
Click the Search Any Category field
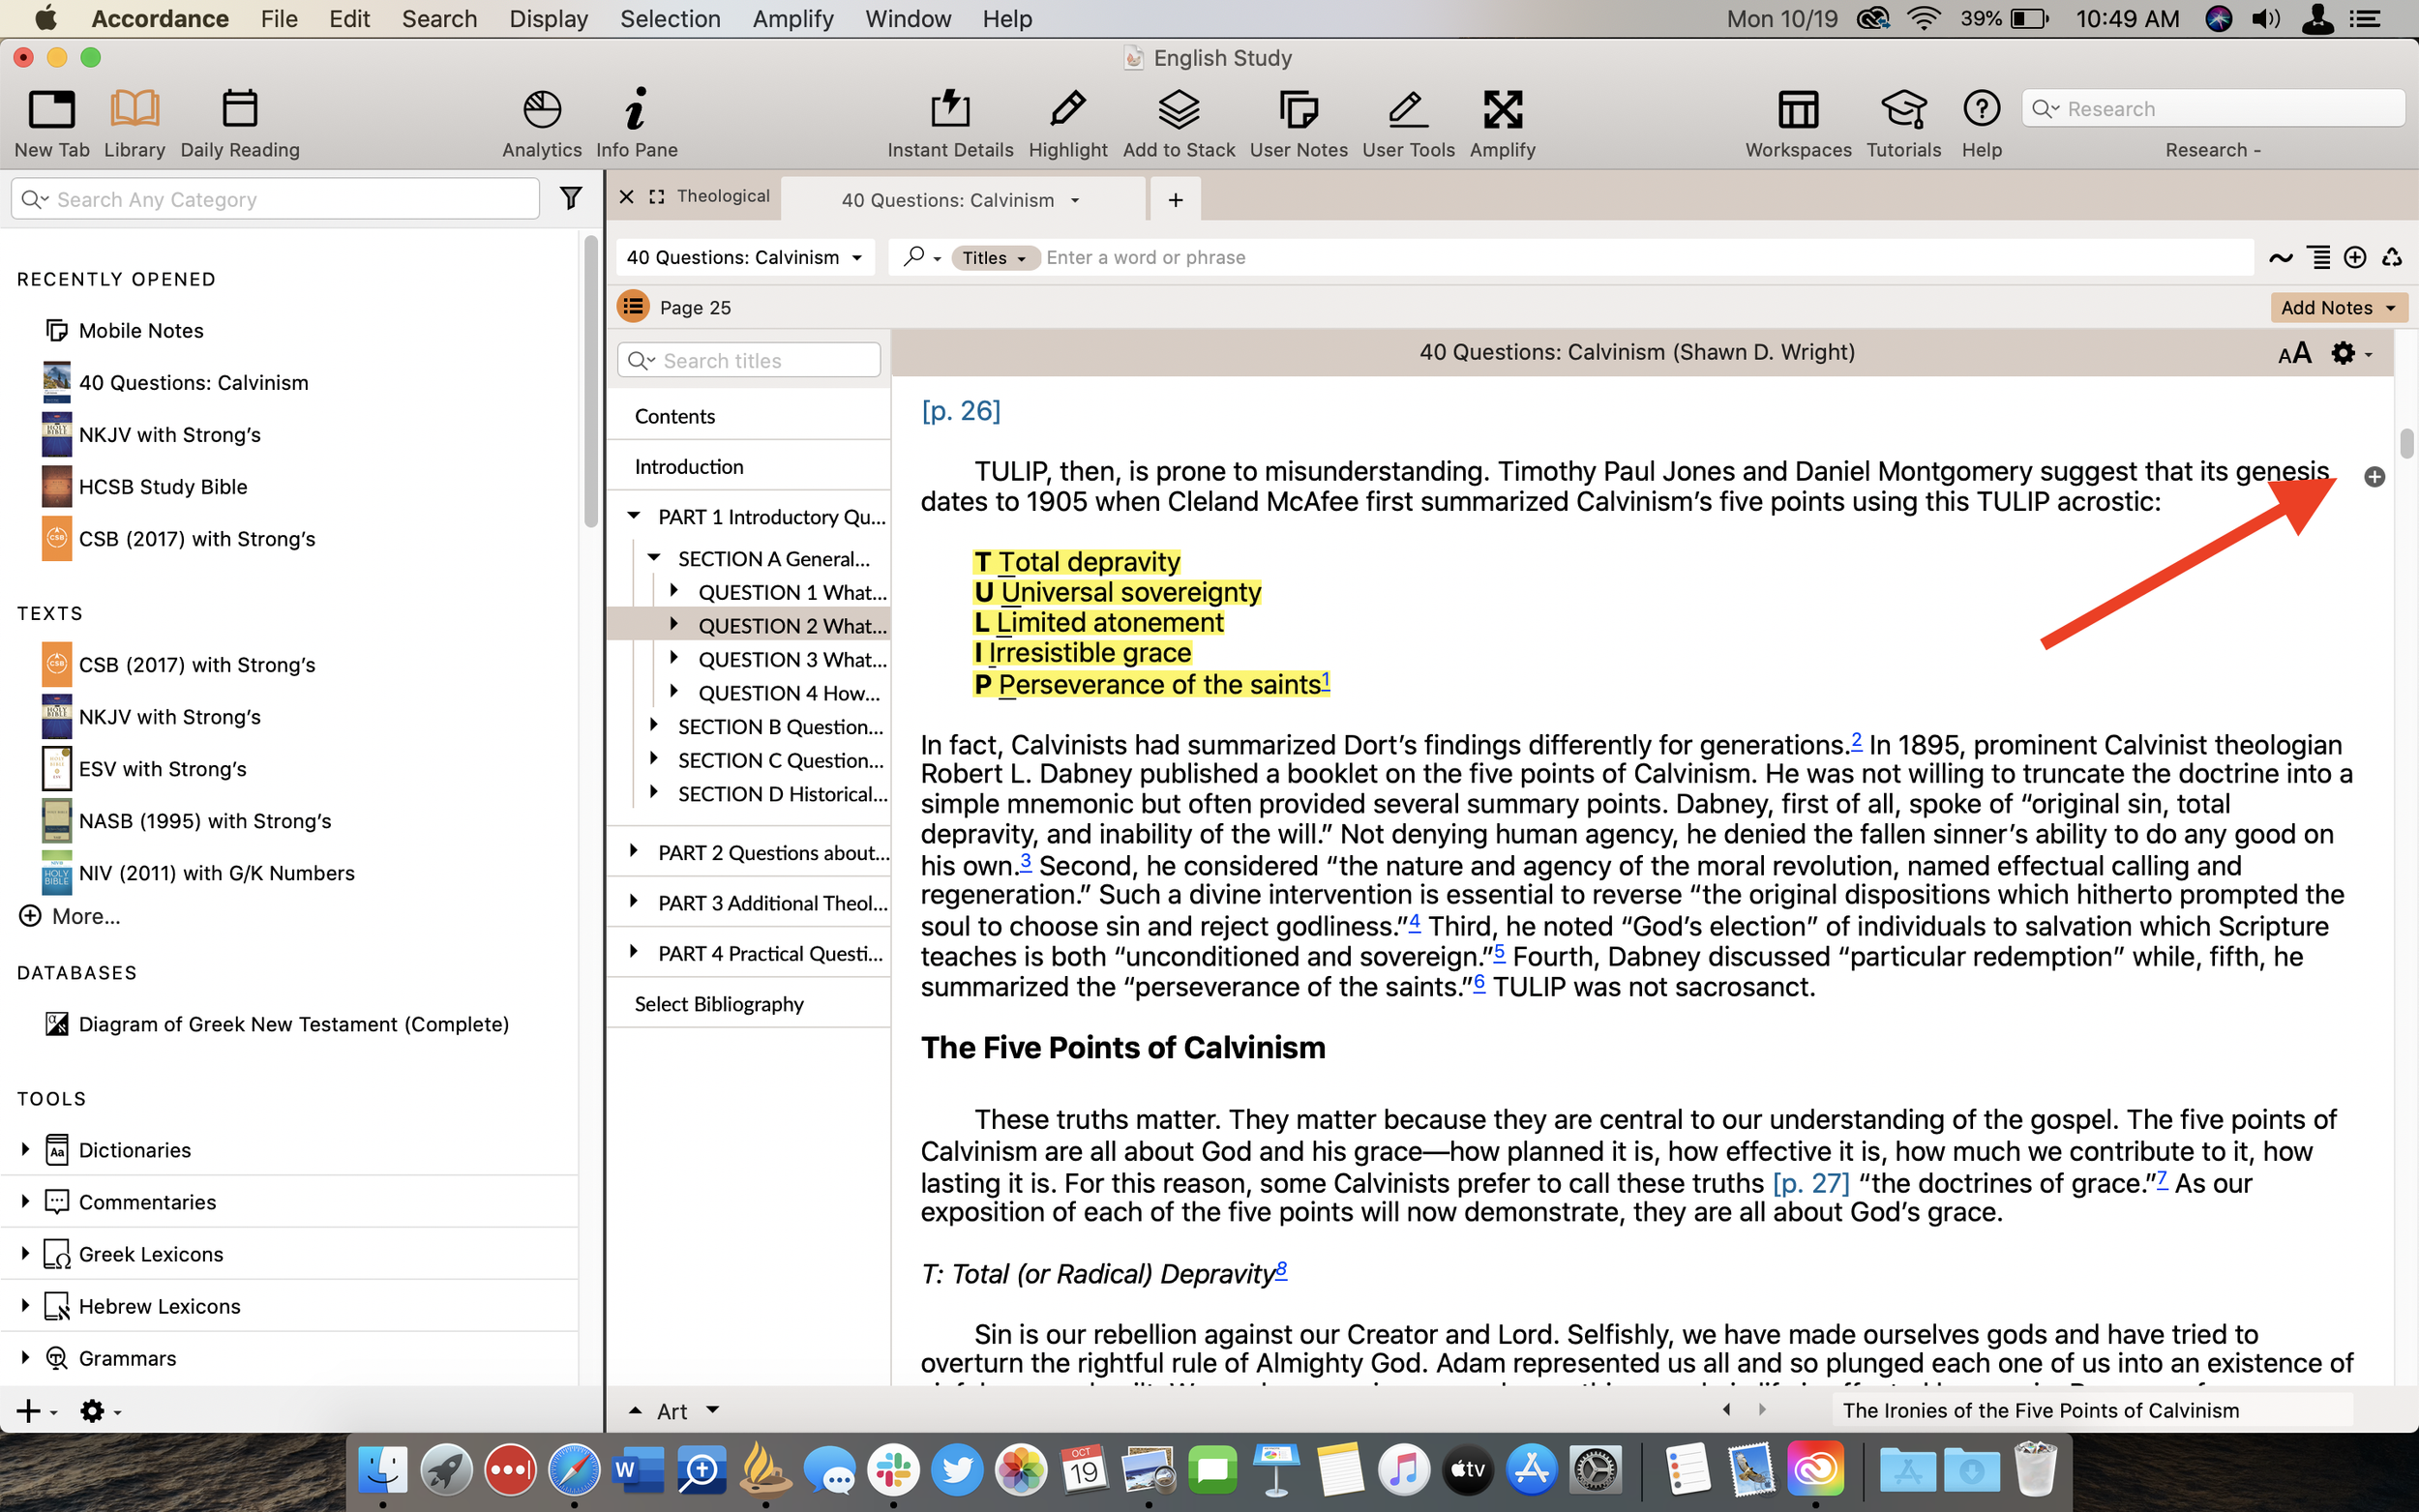[x=275, y=199]
